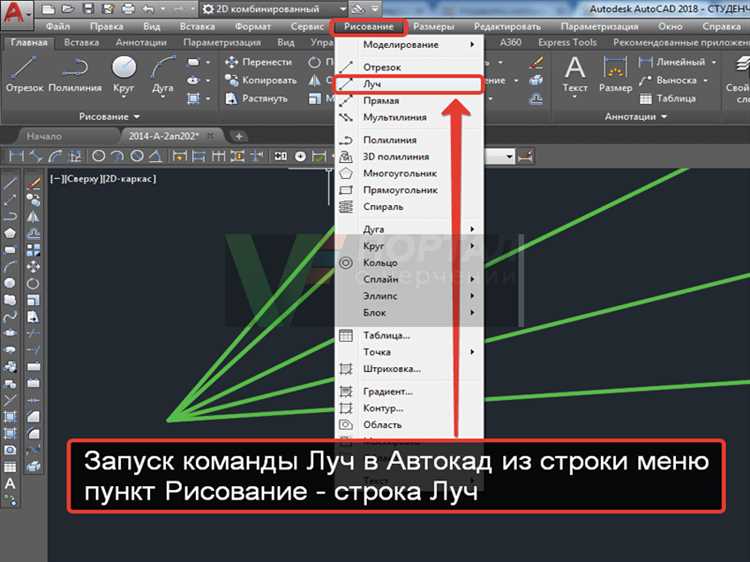Click the 2D-каркас visual style control
Screen dimensions: 750x562
pos(128,179)
